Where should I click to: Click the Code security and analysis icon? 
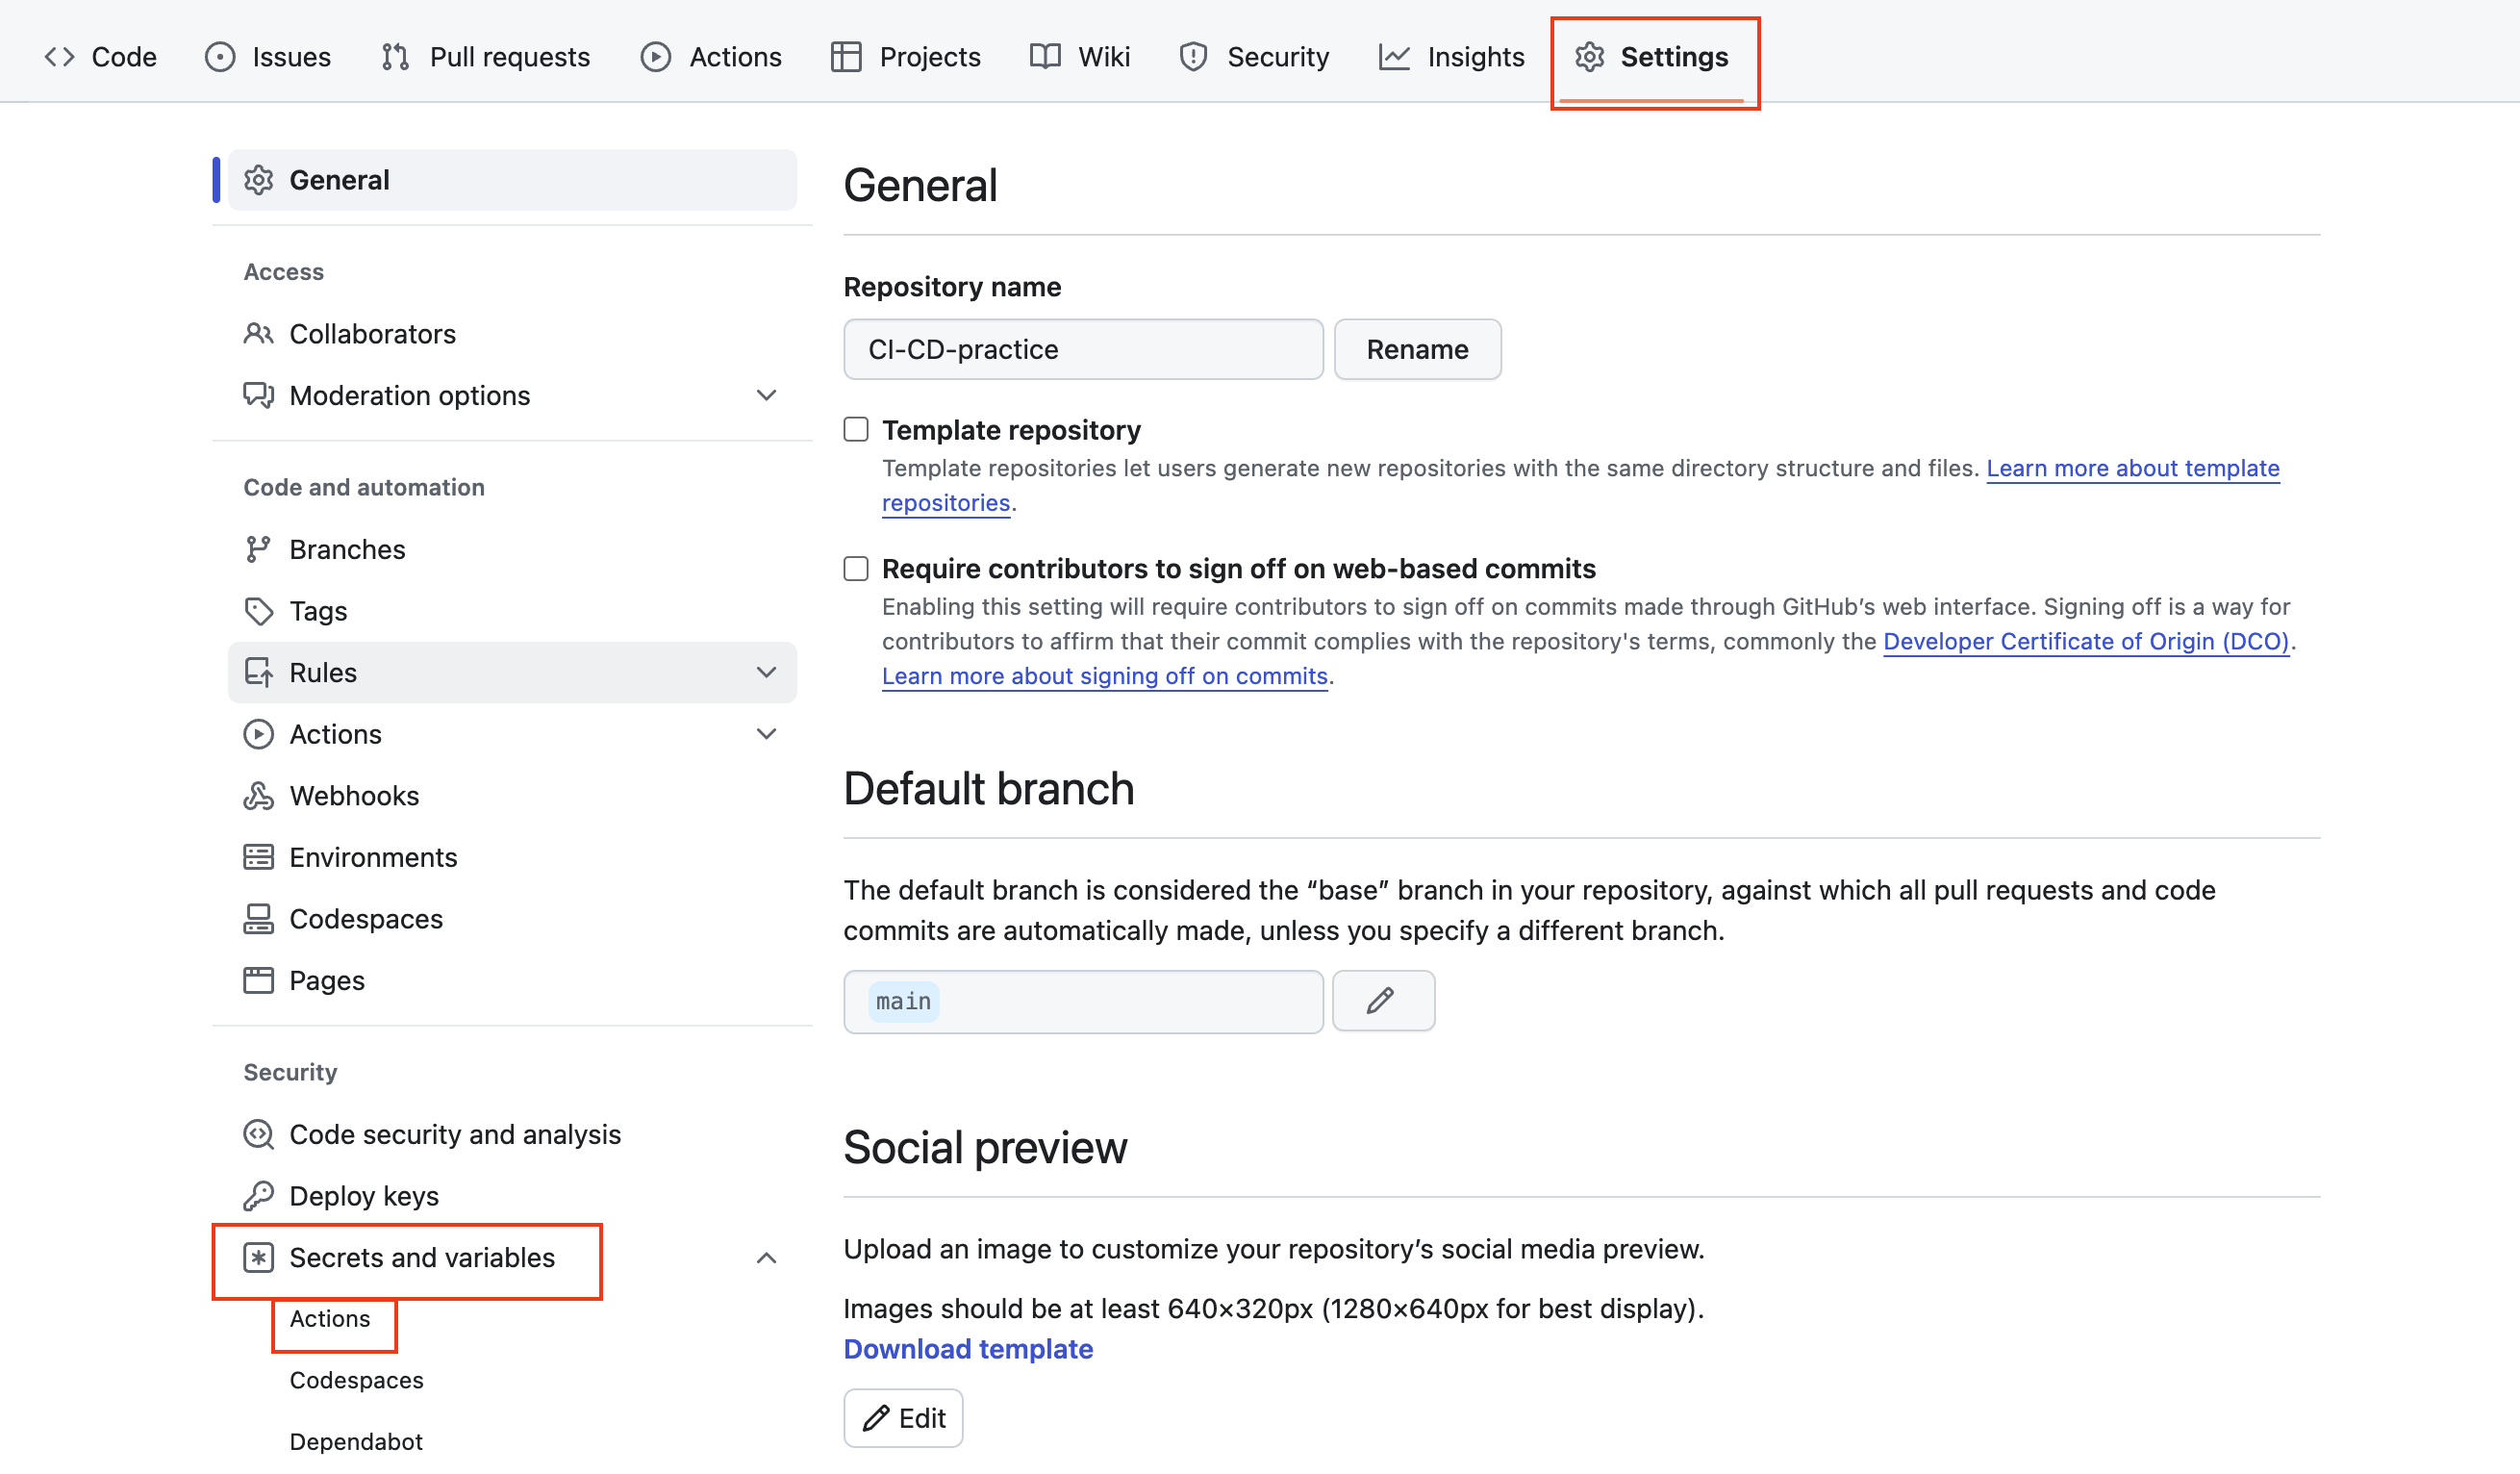point(258,1134)
